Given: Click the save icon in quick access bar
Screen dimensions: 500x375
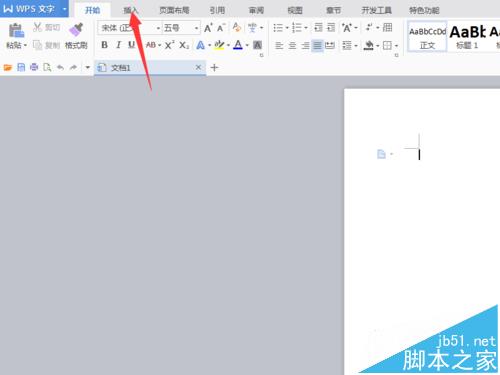Looking at the screenshot, I should 21,68.
